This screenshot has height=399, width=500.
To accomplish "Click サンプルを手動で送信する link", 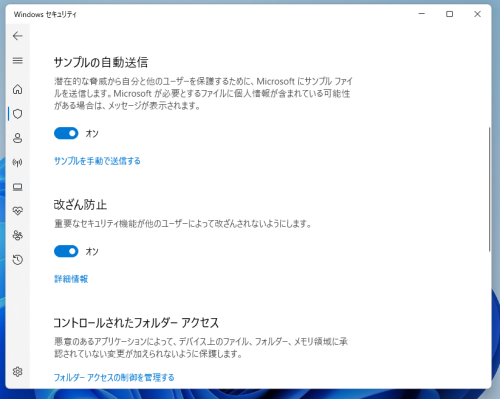I will click(97, 161).
